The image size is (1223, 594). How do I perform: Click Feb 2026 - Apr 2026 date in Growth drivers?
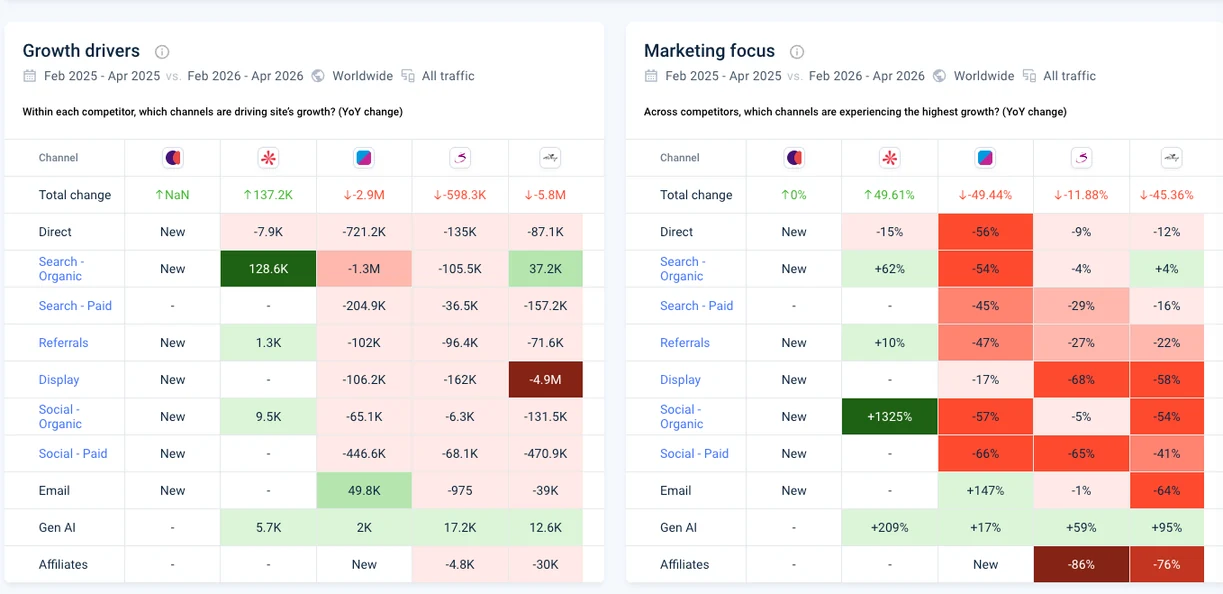(x=245, y=76)
